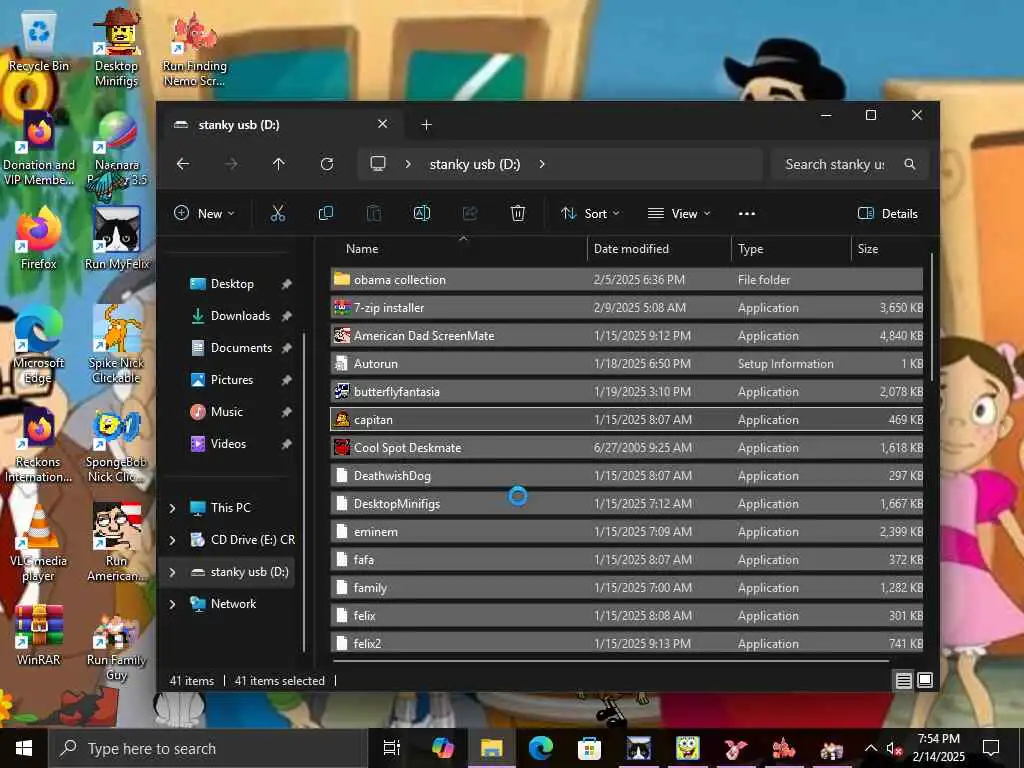Expand CD Drive (E:) tree node
This screenshot has width=1024, height=768.
click(172, 540)
